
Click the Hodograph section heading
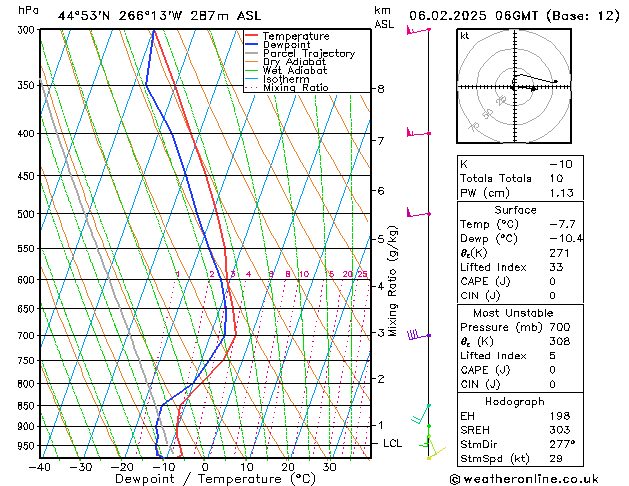(x=515, y=401)
